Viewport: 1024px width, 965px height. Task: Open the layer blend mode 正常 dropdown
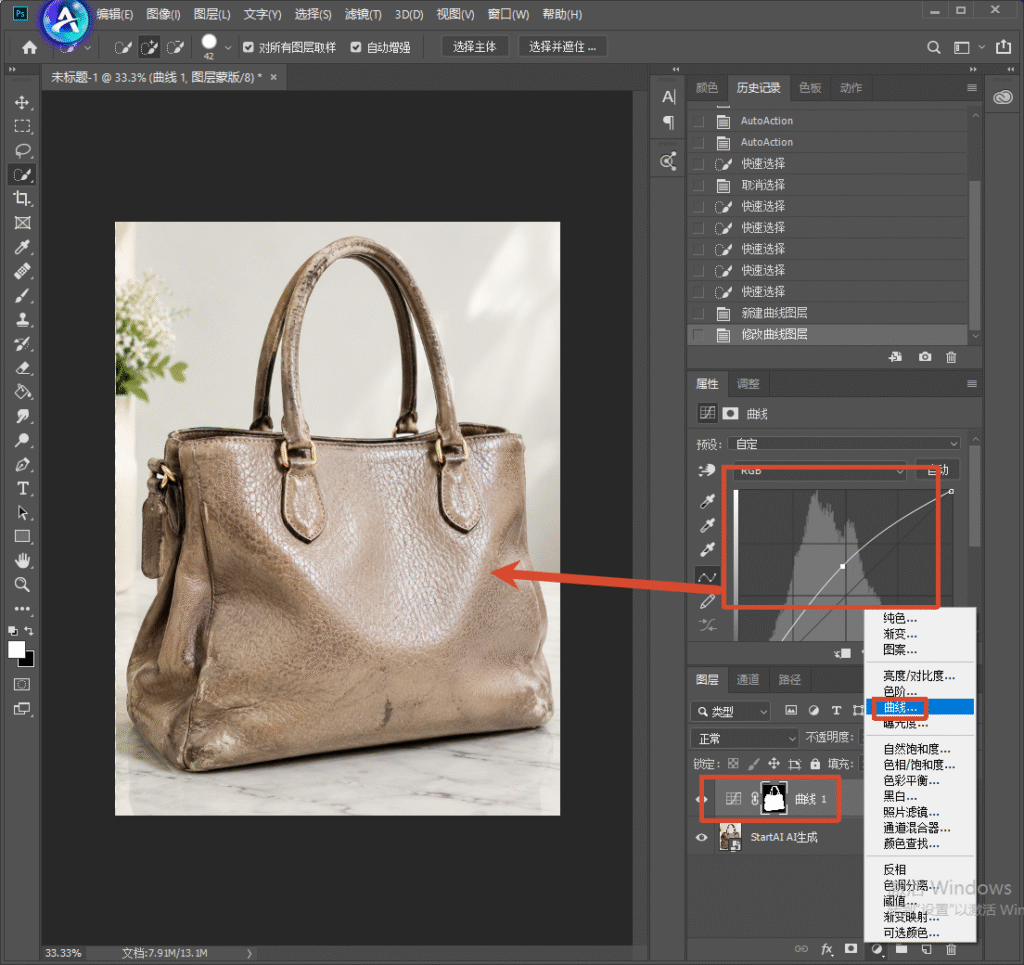pos(744,738)
